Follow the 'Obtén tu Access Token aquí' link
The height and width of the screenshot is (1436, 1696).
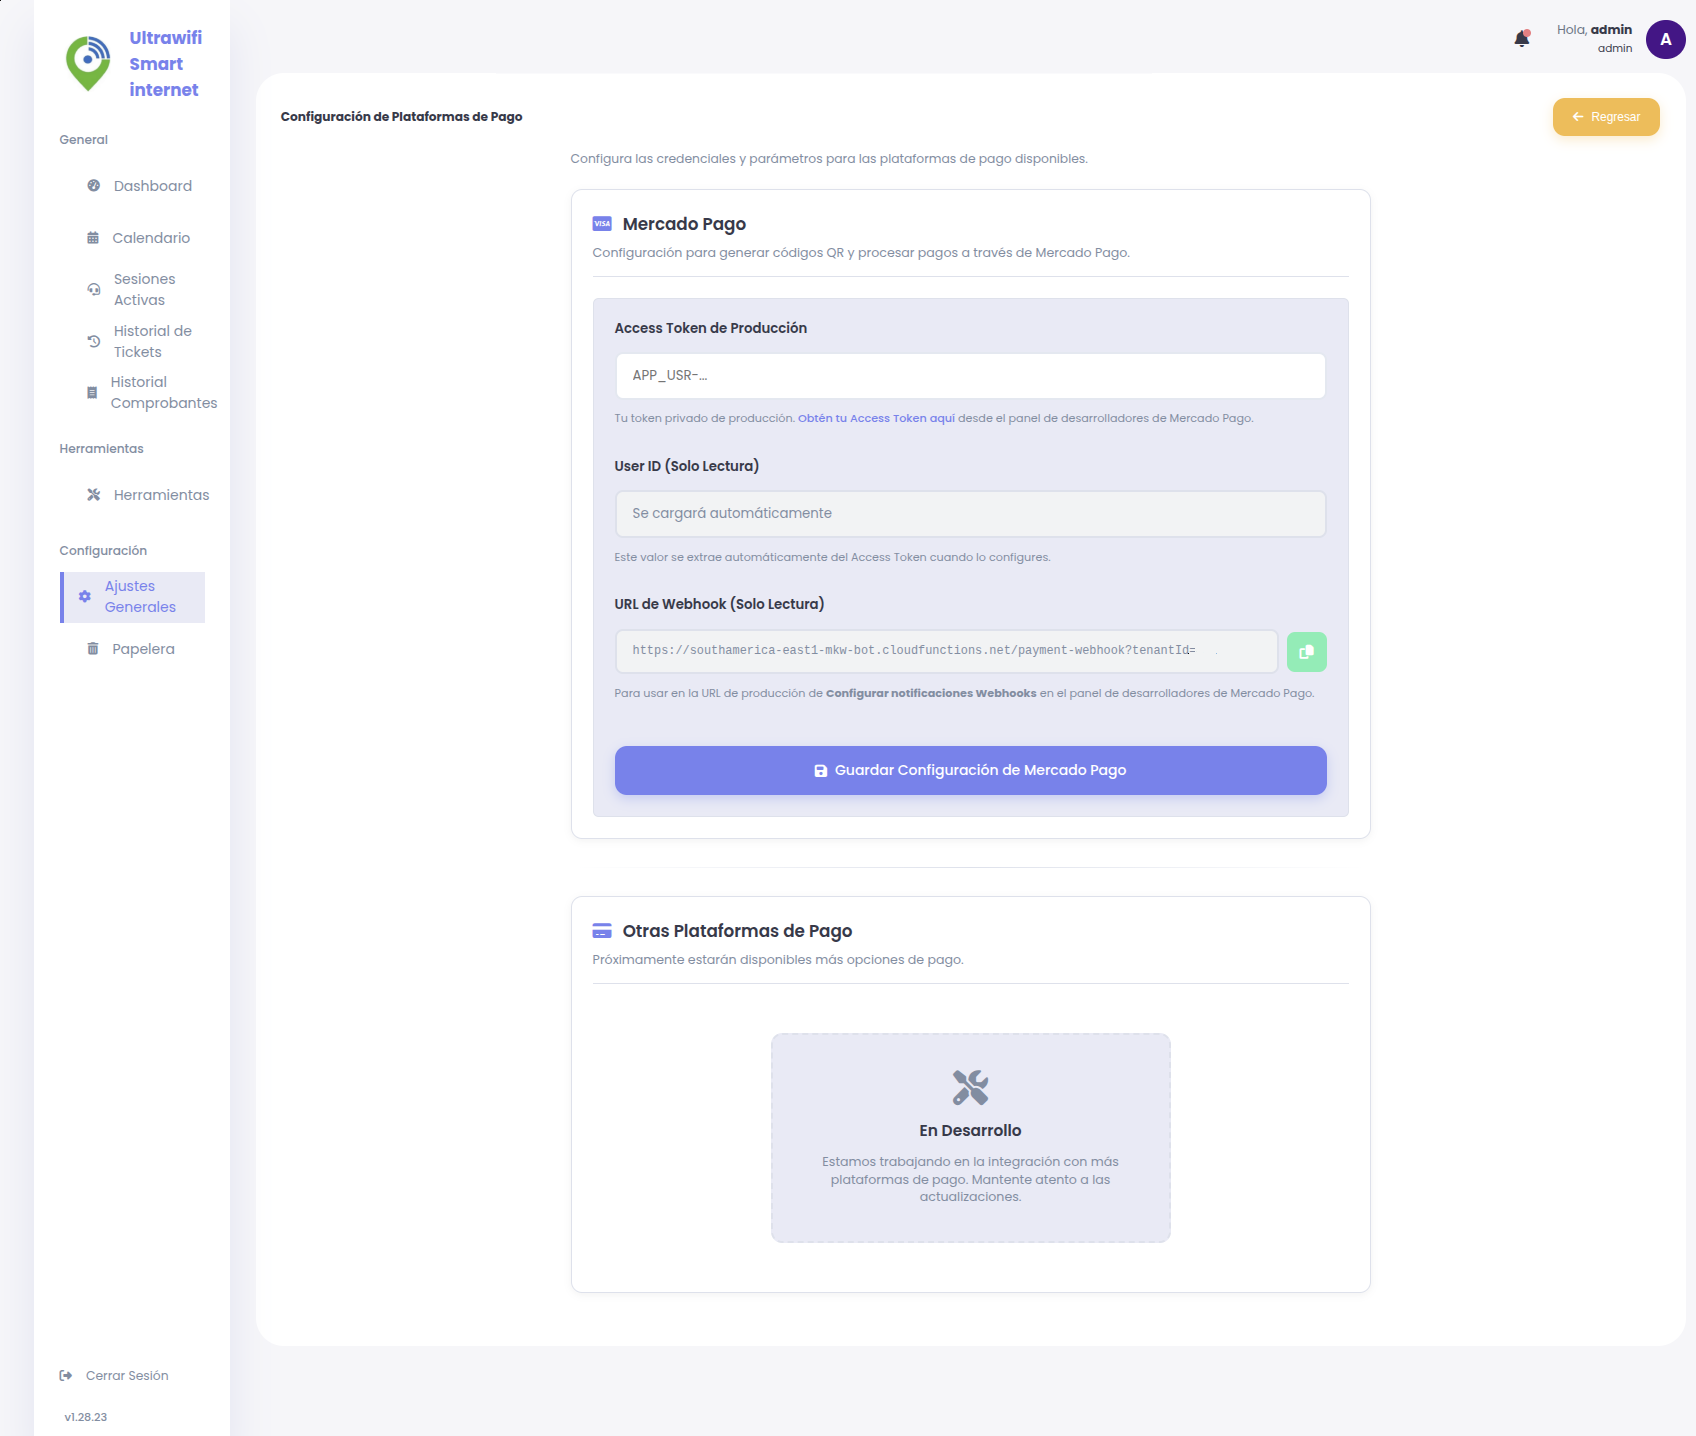click(876, 418)
